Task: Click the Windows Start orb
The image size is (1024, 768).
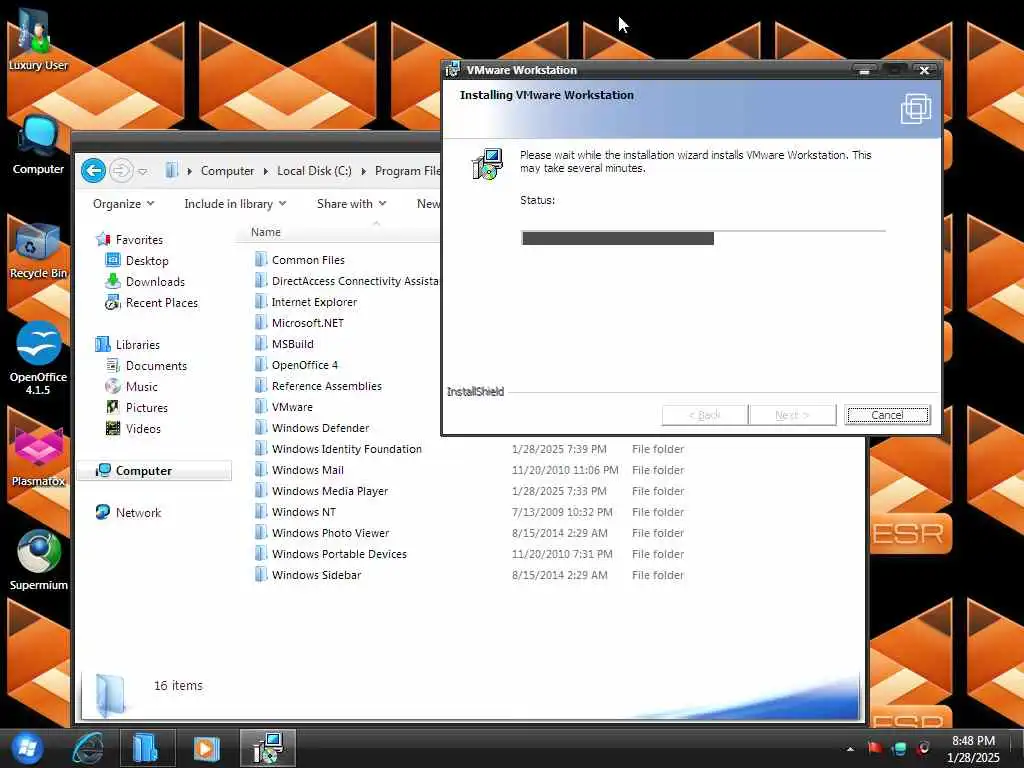Action: click(27, 748)
